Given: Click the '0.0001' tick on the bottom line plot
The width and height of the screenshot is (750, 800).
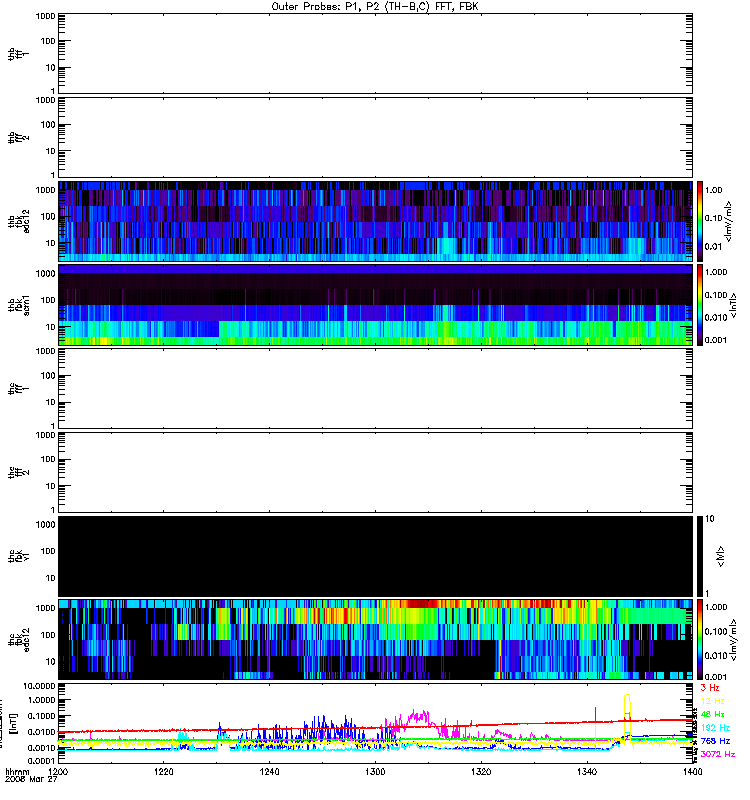Looking at the screenshot, I should (x=41, y=760).
